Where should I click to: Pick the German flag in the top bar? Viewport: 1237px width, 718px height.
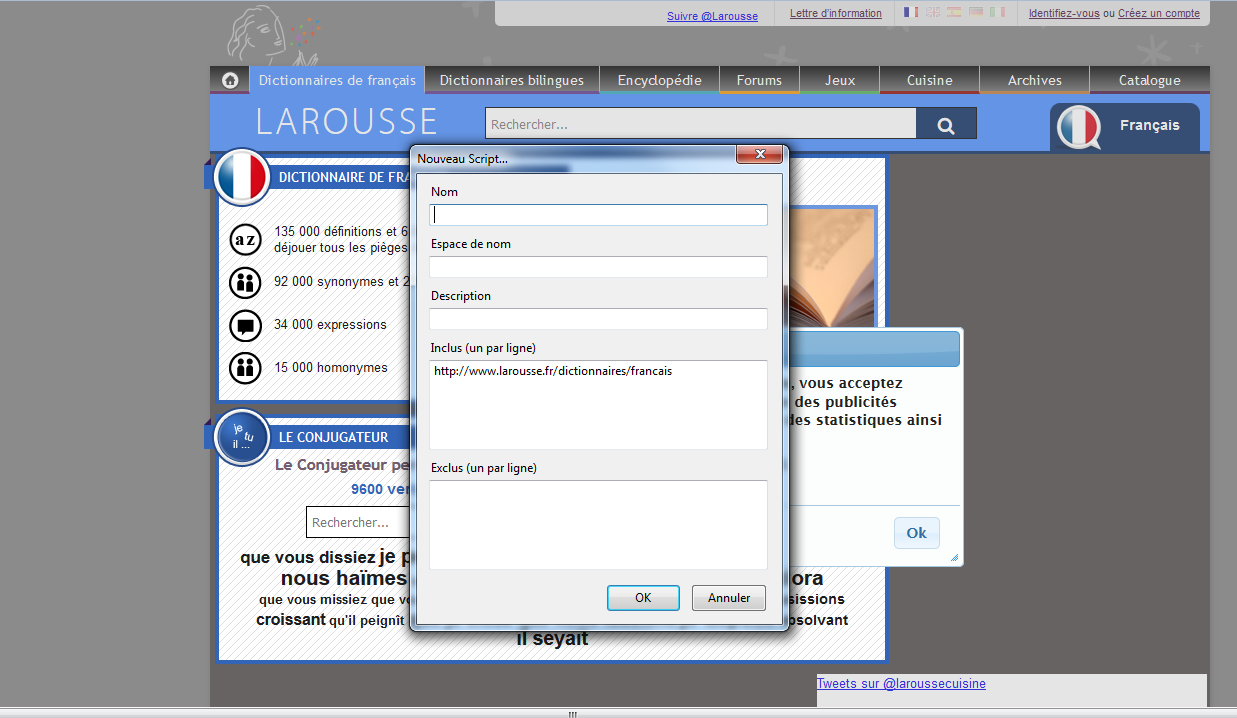(x=976, y=13)
